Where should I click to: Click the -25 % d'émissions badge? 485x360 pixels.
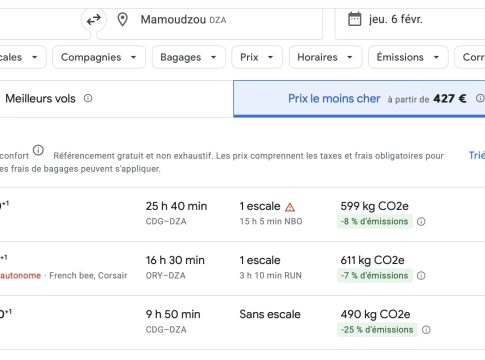pyautogui.click(x=377, y=330)
